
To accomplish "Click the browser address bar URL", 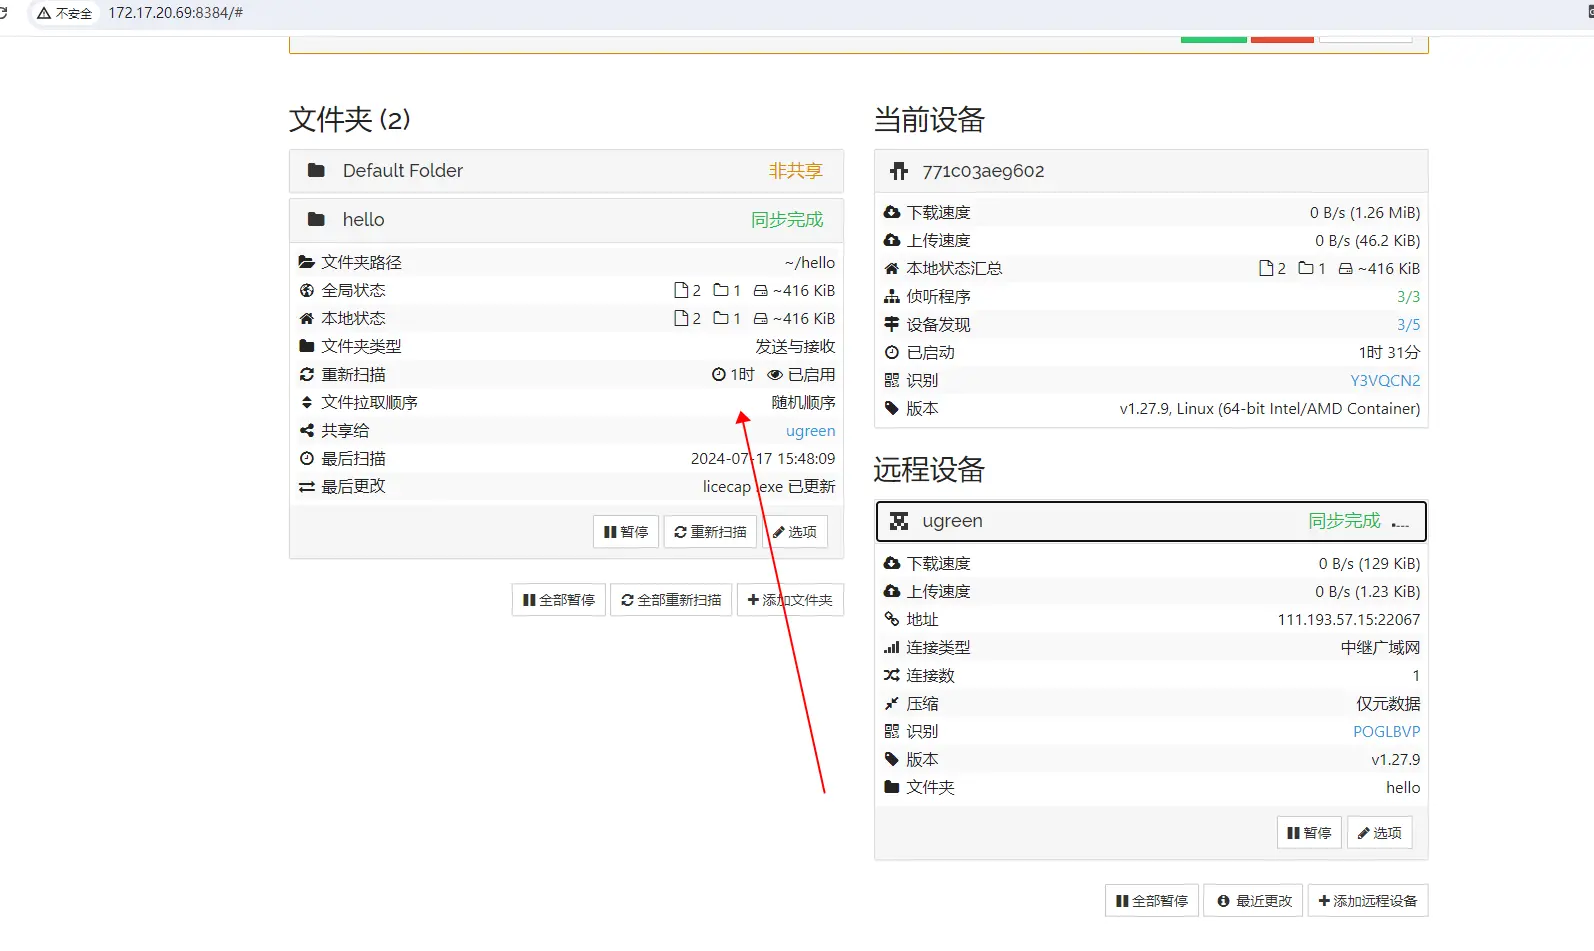I will coord(176,13).
